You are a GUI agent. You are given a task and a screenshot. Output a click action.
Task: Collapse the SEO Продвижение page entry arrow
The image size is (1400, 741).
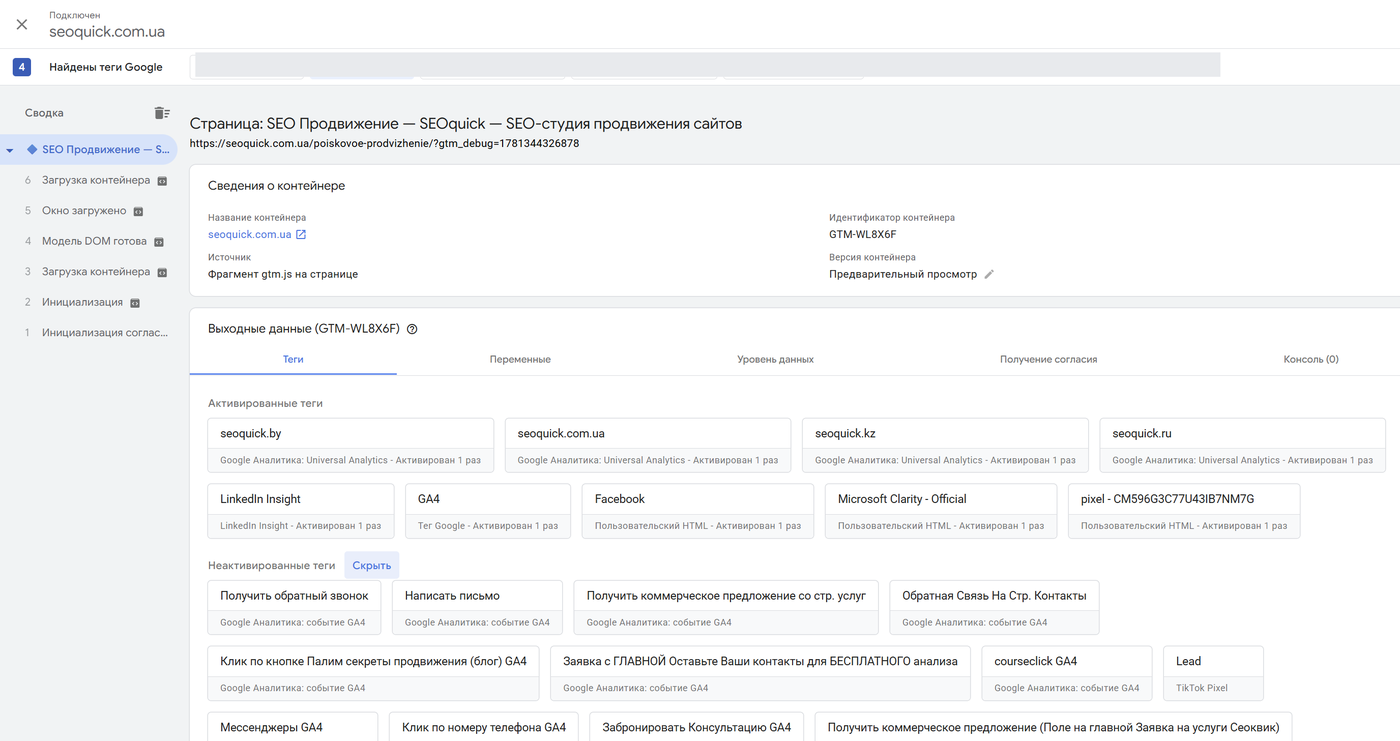point(10,150)
